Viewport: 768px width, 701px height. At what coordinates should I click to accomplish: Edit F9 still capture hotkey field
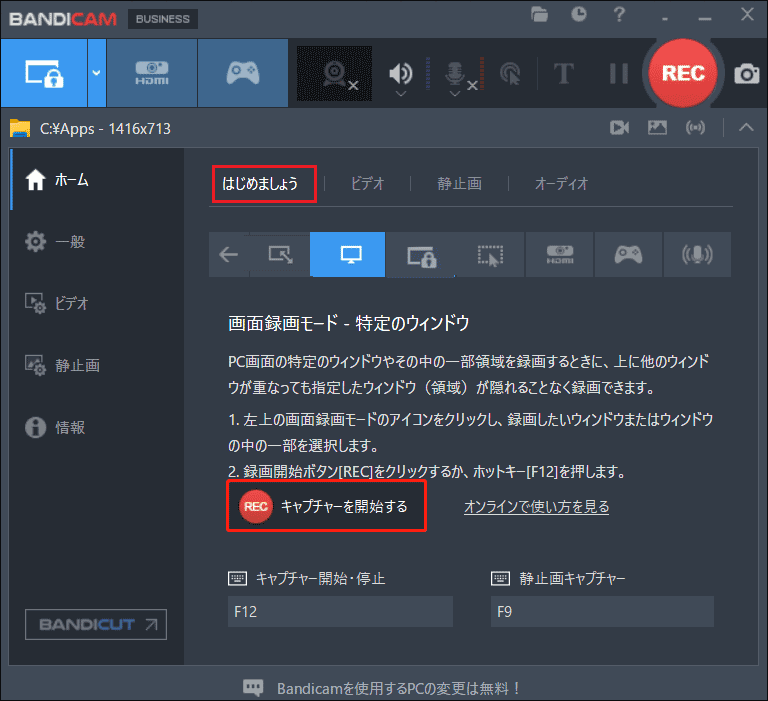(x=602, y=611)
